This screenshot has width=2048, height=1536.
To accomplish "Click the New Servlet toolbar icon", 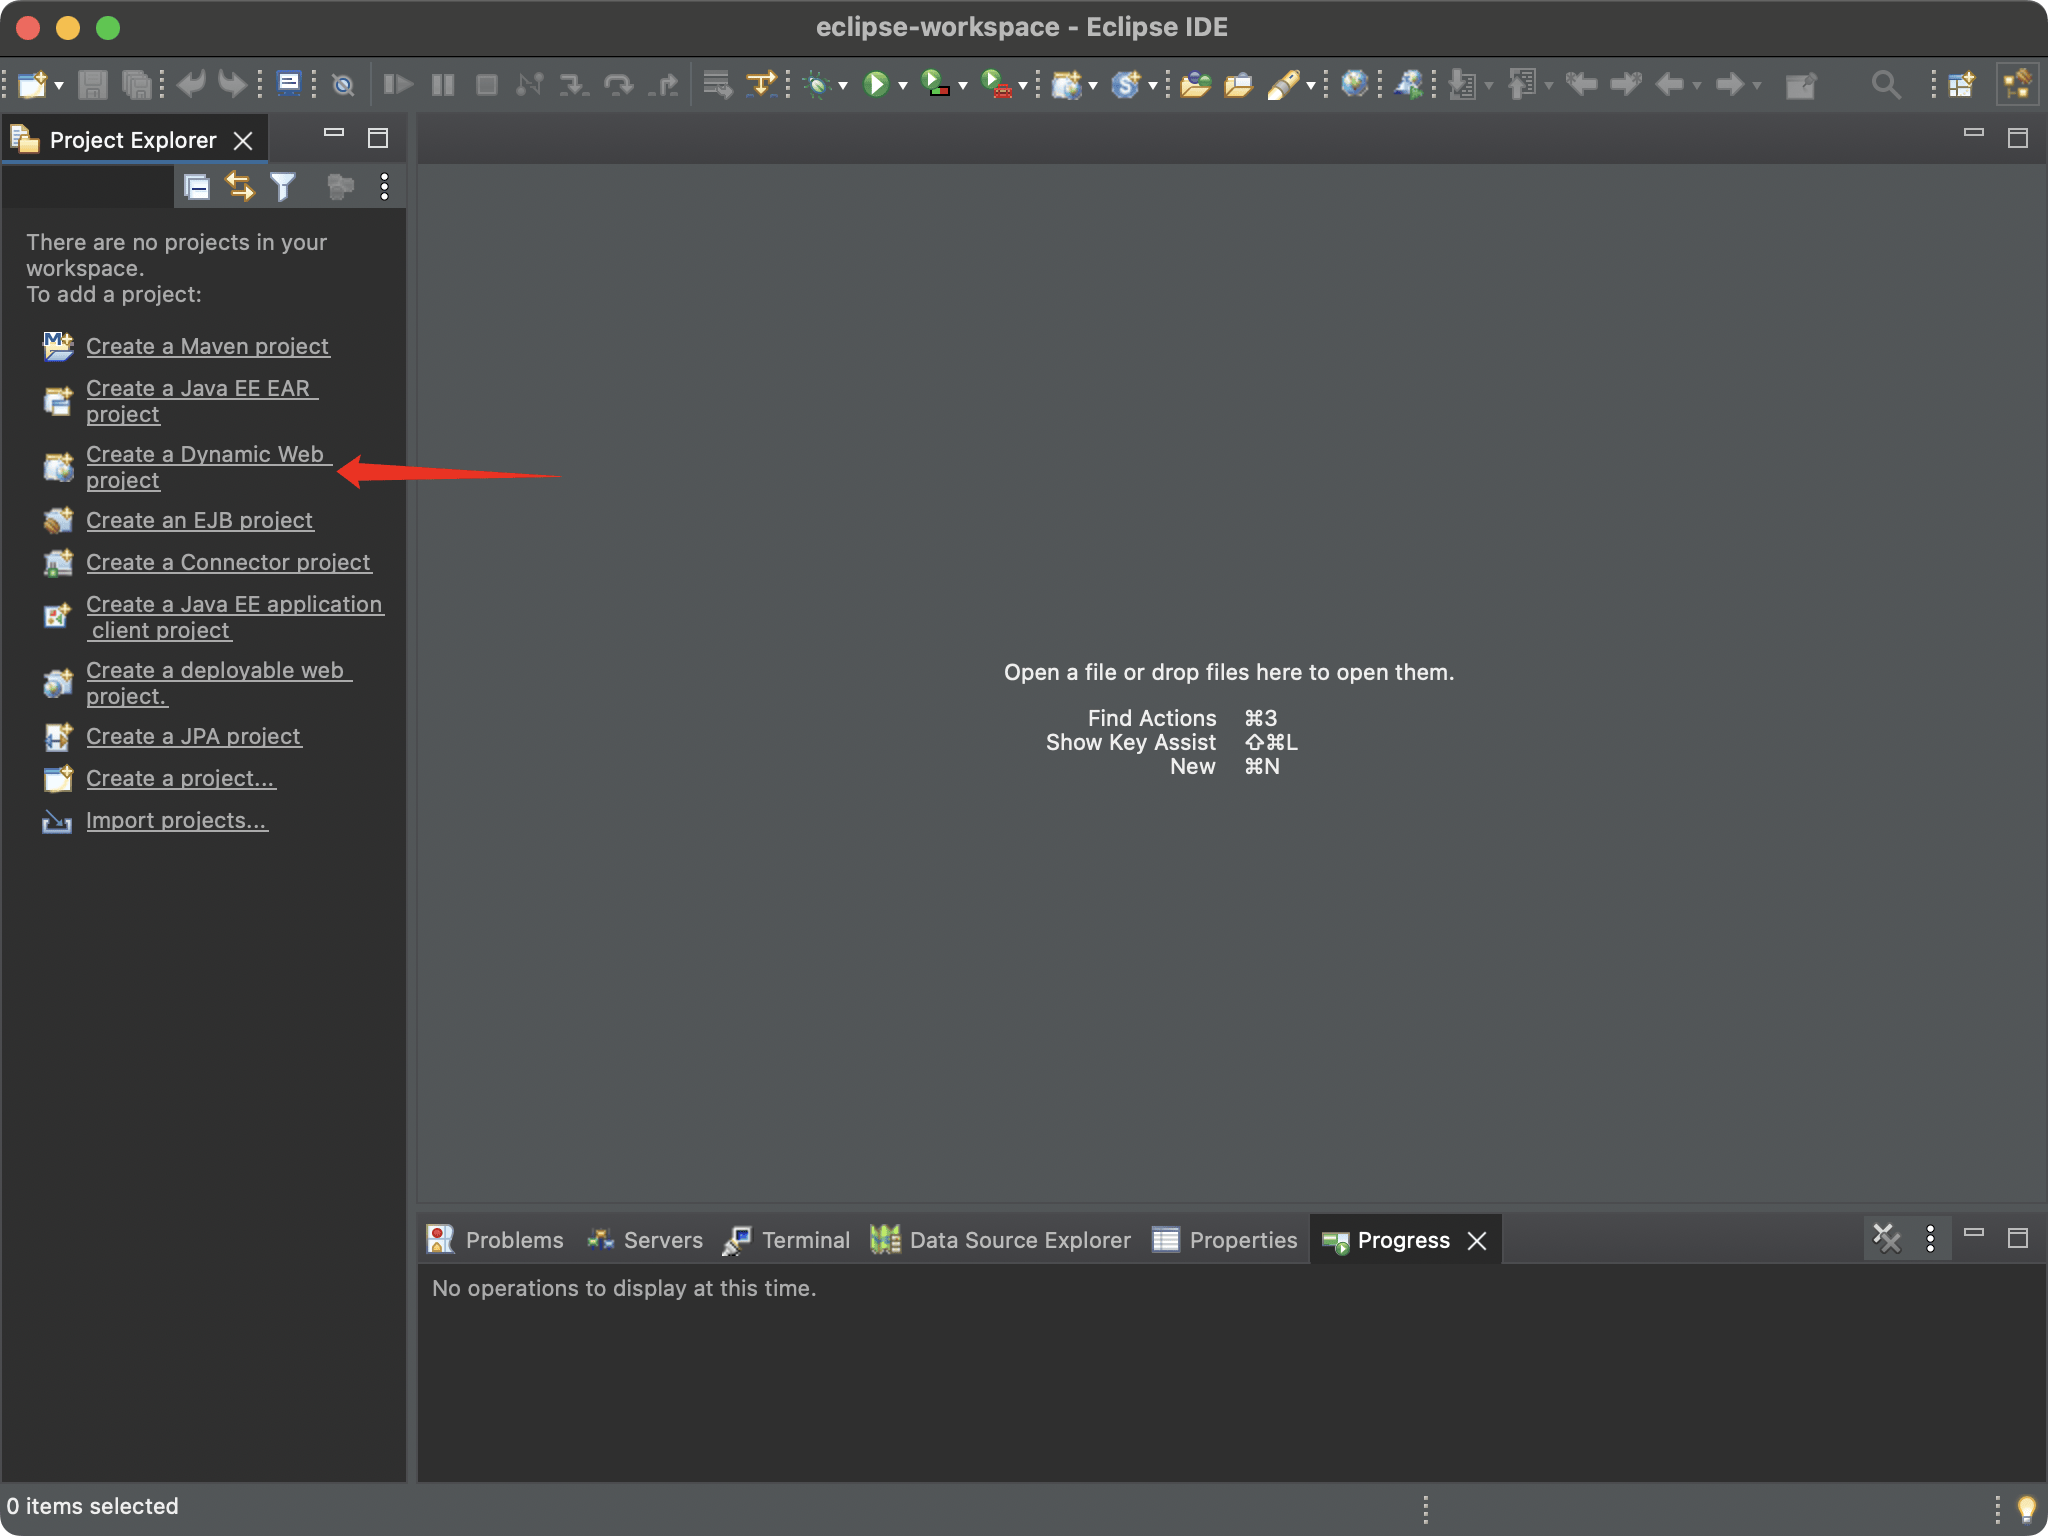I will click(1127, 85).
